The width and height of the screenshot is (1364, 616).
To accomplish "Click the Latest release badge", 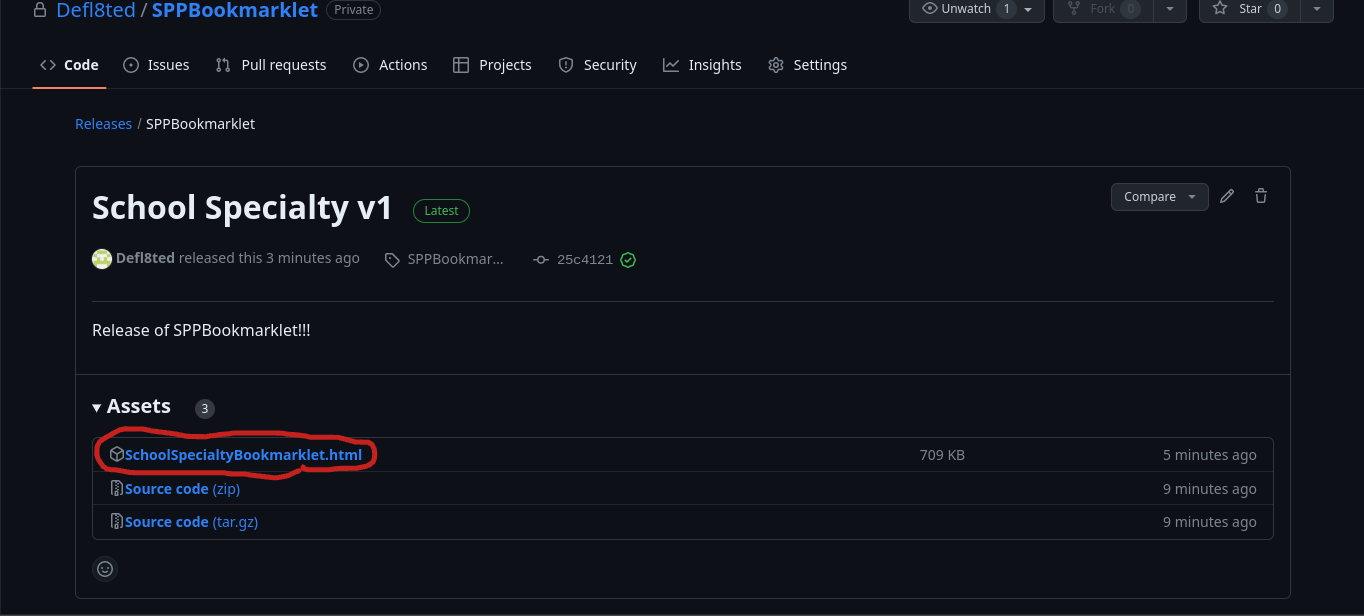I will pyautogui.click(x=441, y=211).
